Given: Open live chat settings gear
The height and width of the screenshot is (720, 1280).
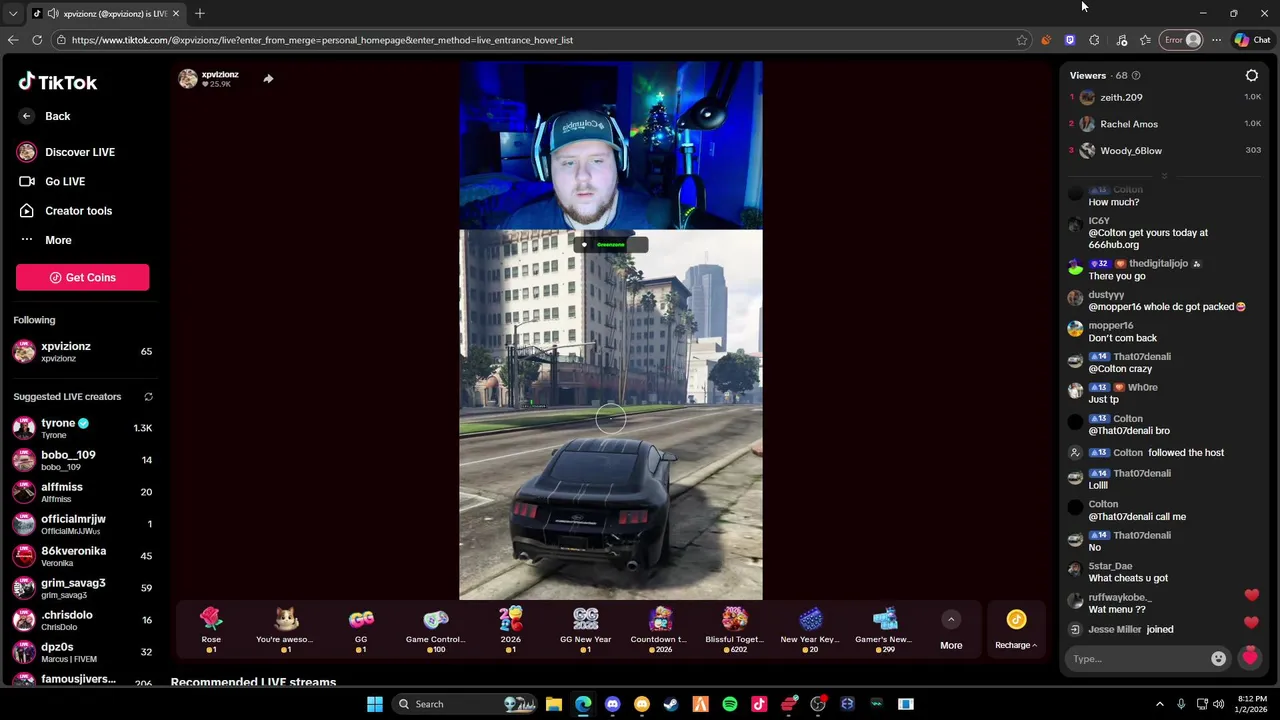Looking at the screenshot, I should [x=1252, y=76].
